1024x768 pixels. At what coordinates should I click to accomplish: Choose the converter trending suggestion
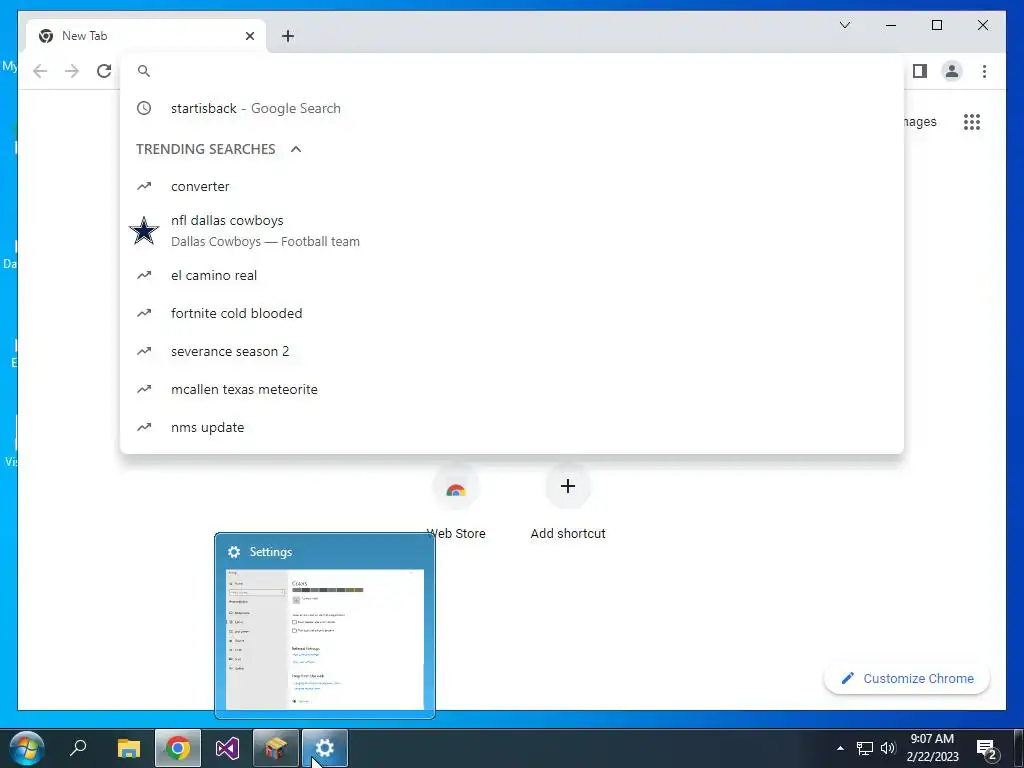[x=512, y=187]
